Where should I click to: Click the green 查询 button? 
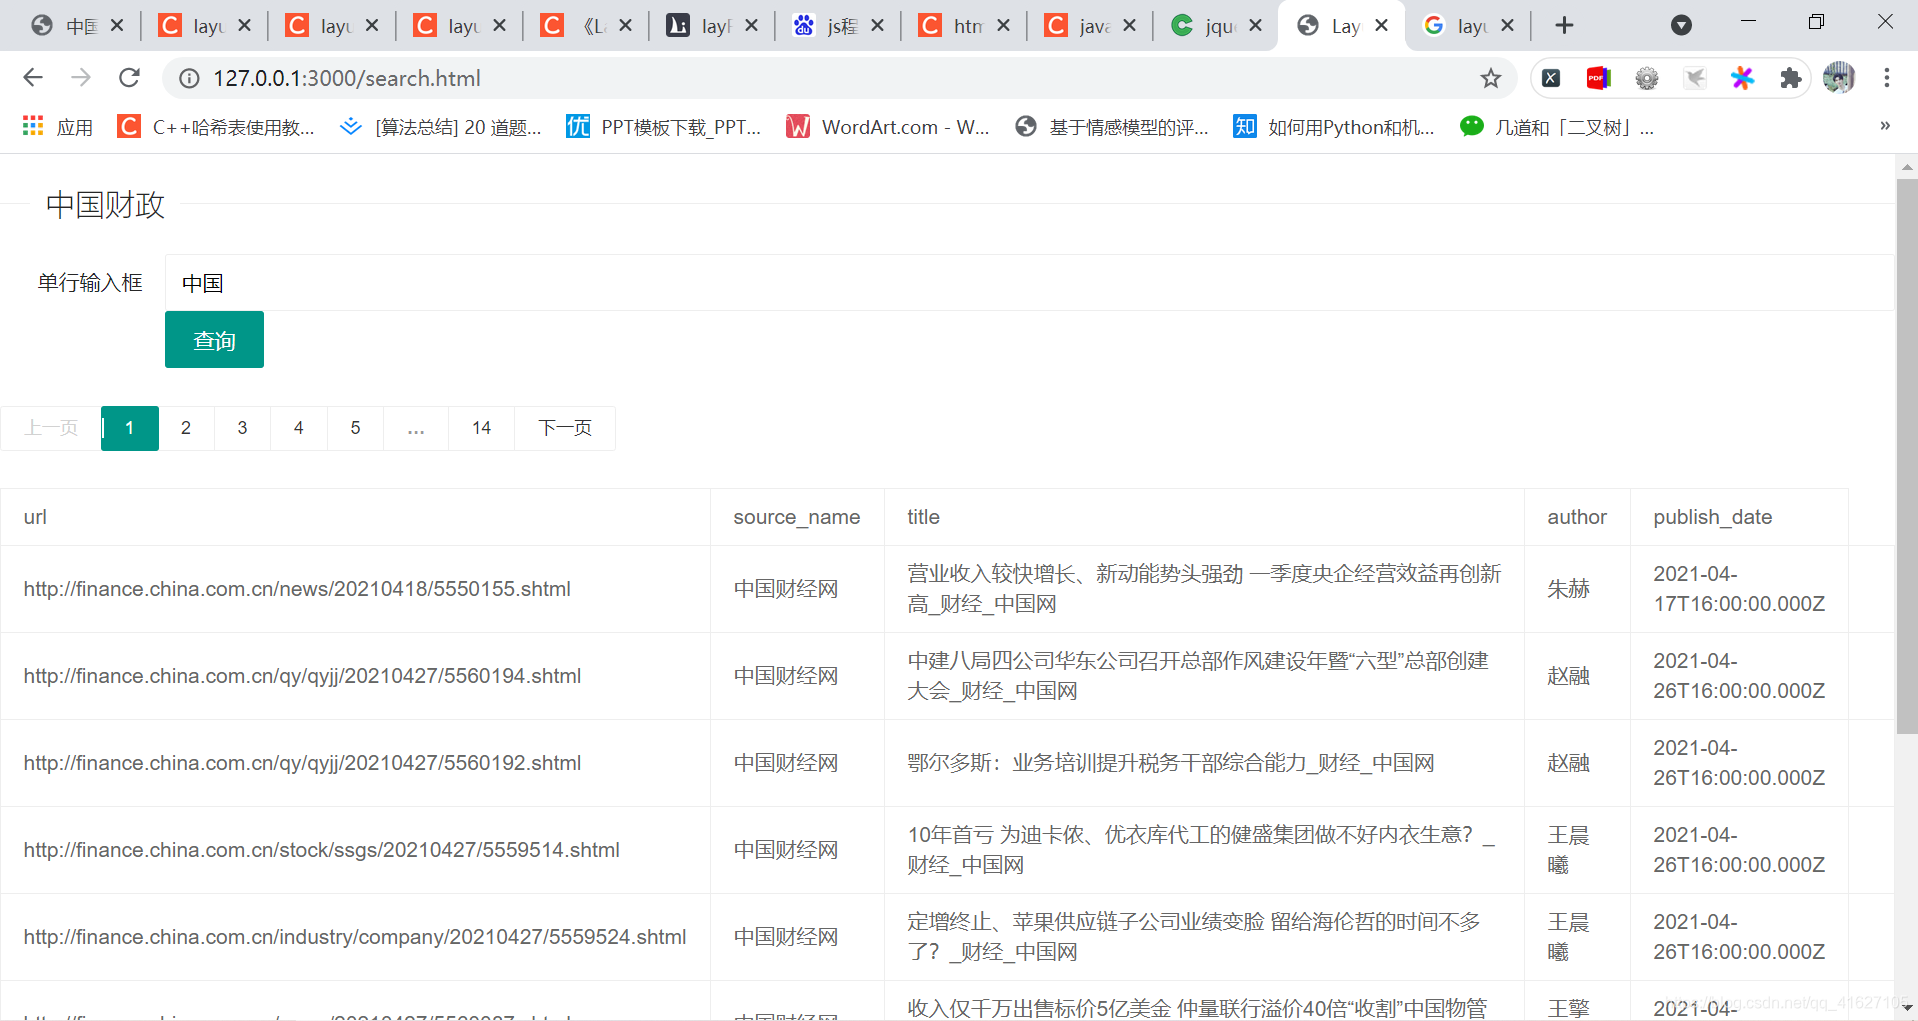(x=214, y=340)
